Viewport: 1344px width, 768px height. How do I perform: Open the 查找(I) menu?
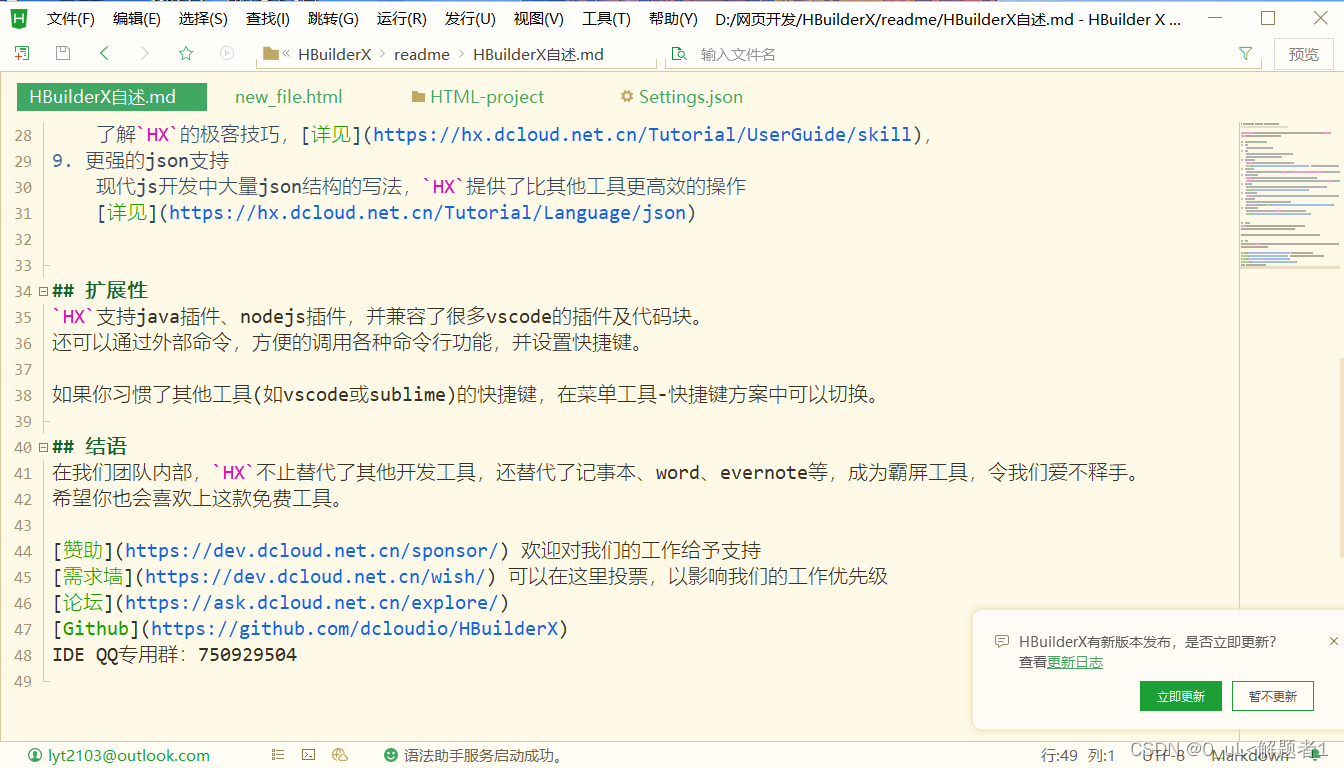(x=268, y=19)
